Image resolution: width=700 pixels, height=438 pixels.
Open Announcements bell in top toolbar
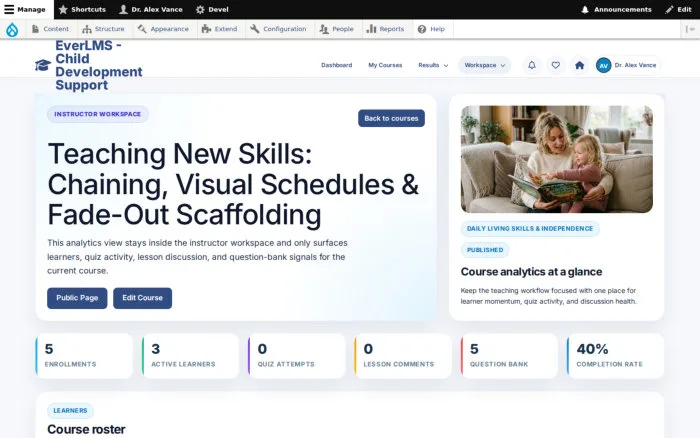[x=616, y=9]
